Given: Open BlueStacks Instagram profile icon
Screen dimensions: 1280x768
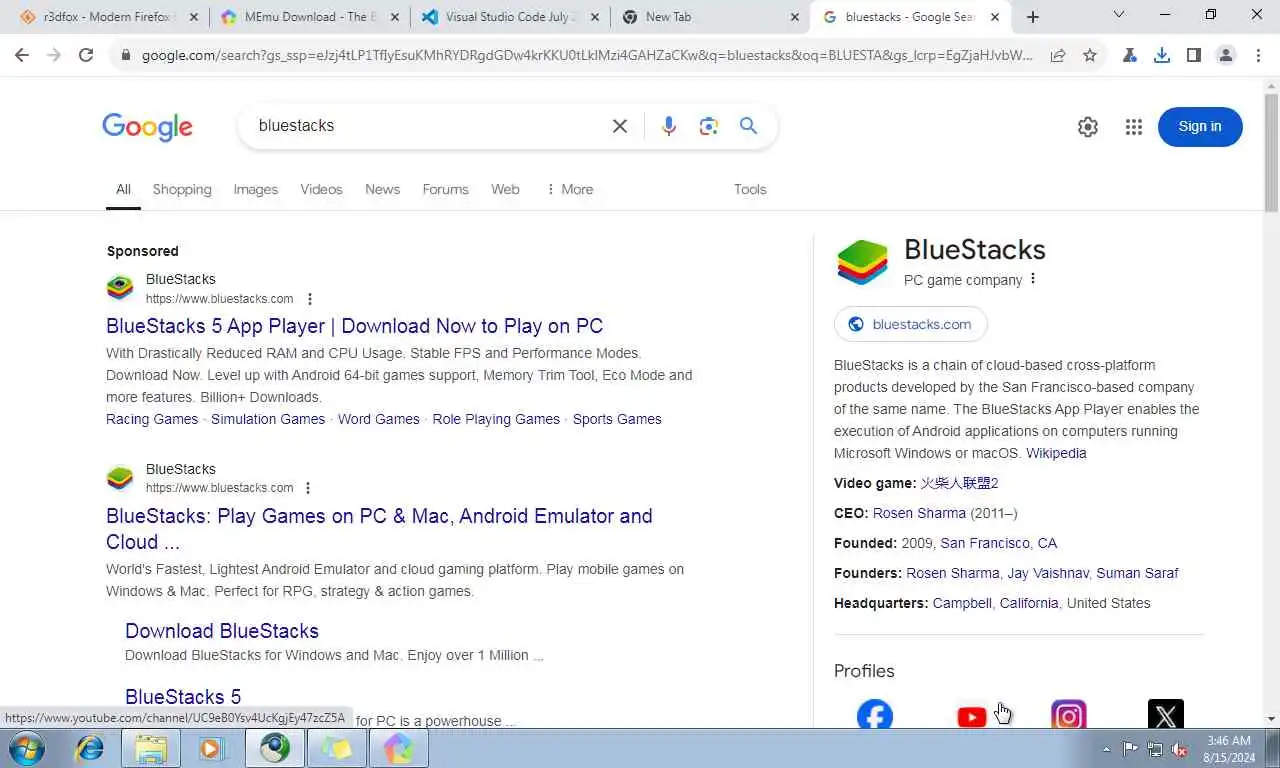Looking at the screenshot, I should pyautogui.click(x=1069, y=716).
